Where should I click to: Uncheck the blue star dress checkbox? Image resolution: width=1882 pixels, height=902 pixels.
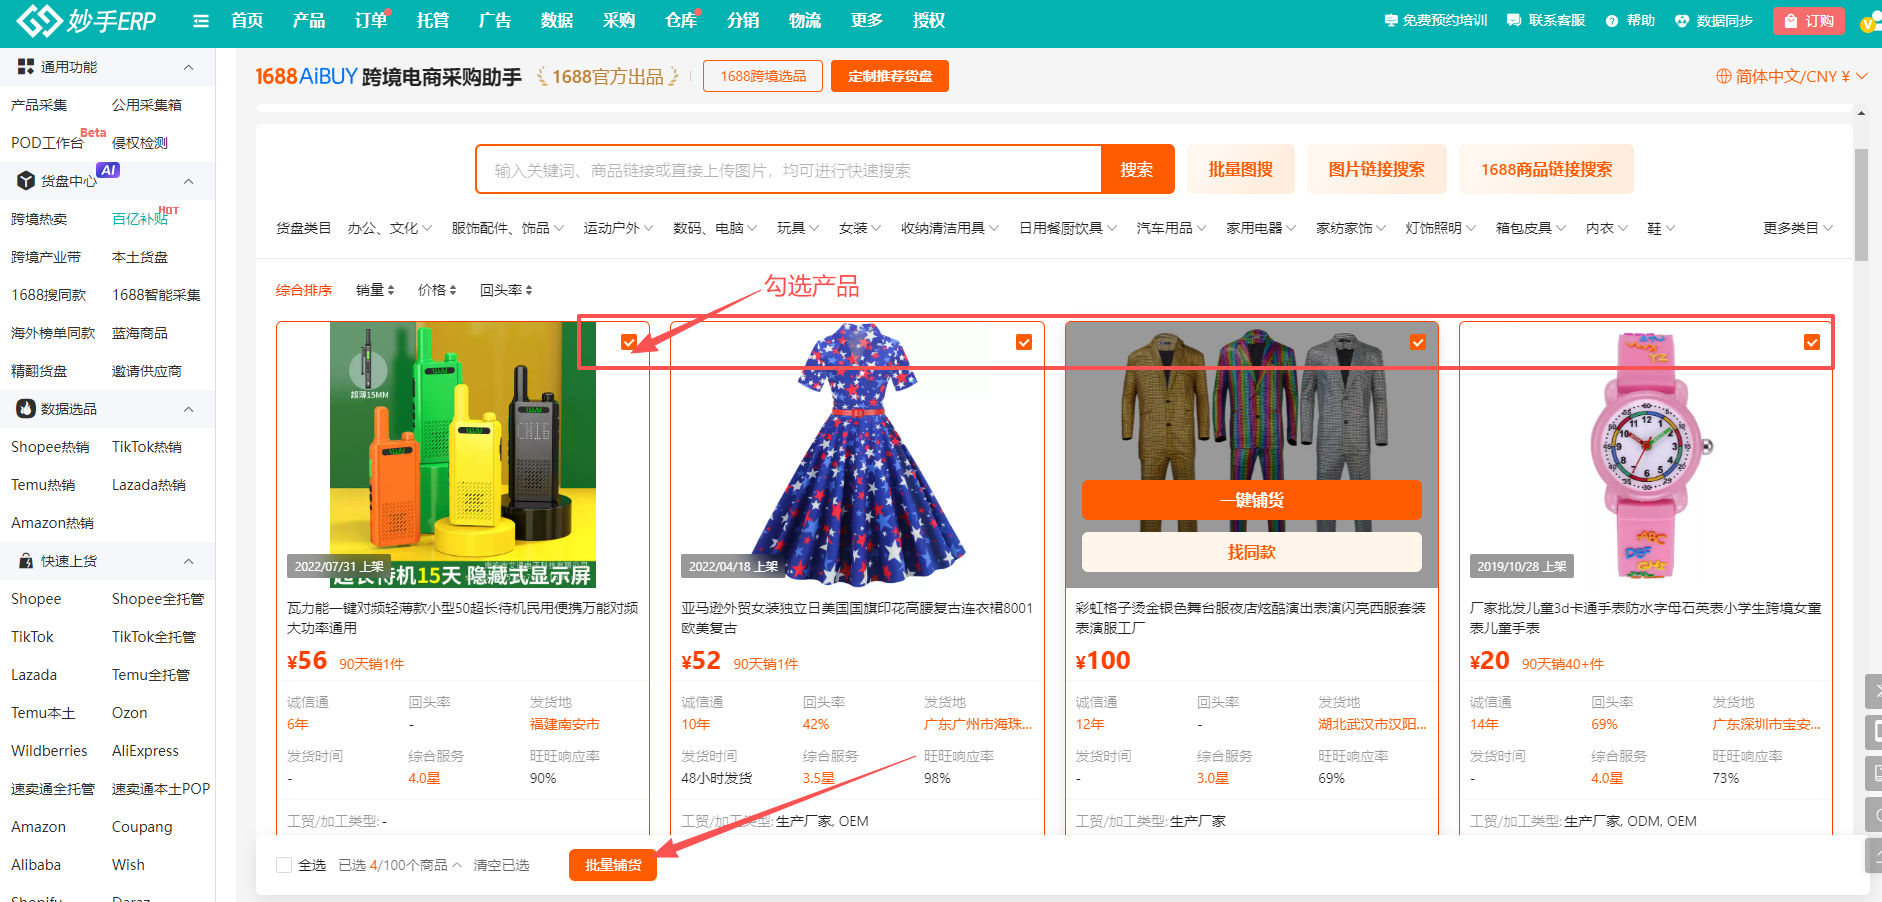(1023, 342)
